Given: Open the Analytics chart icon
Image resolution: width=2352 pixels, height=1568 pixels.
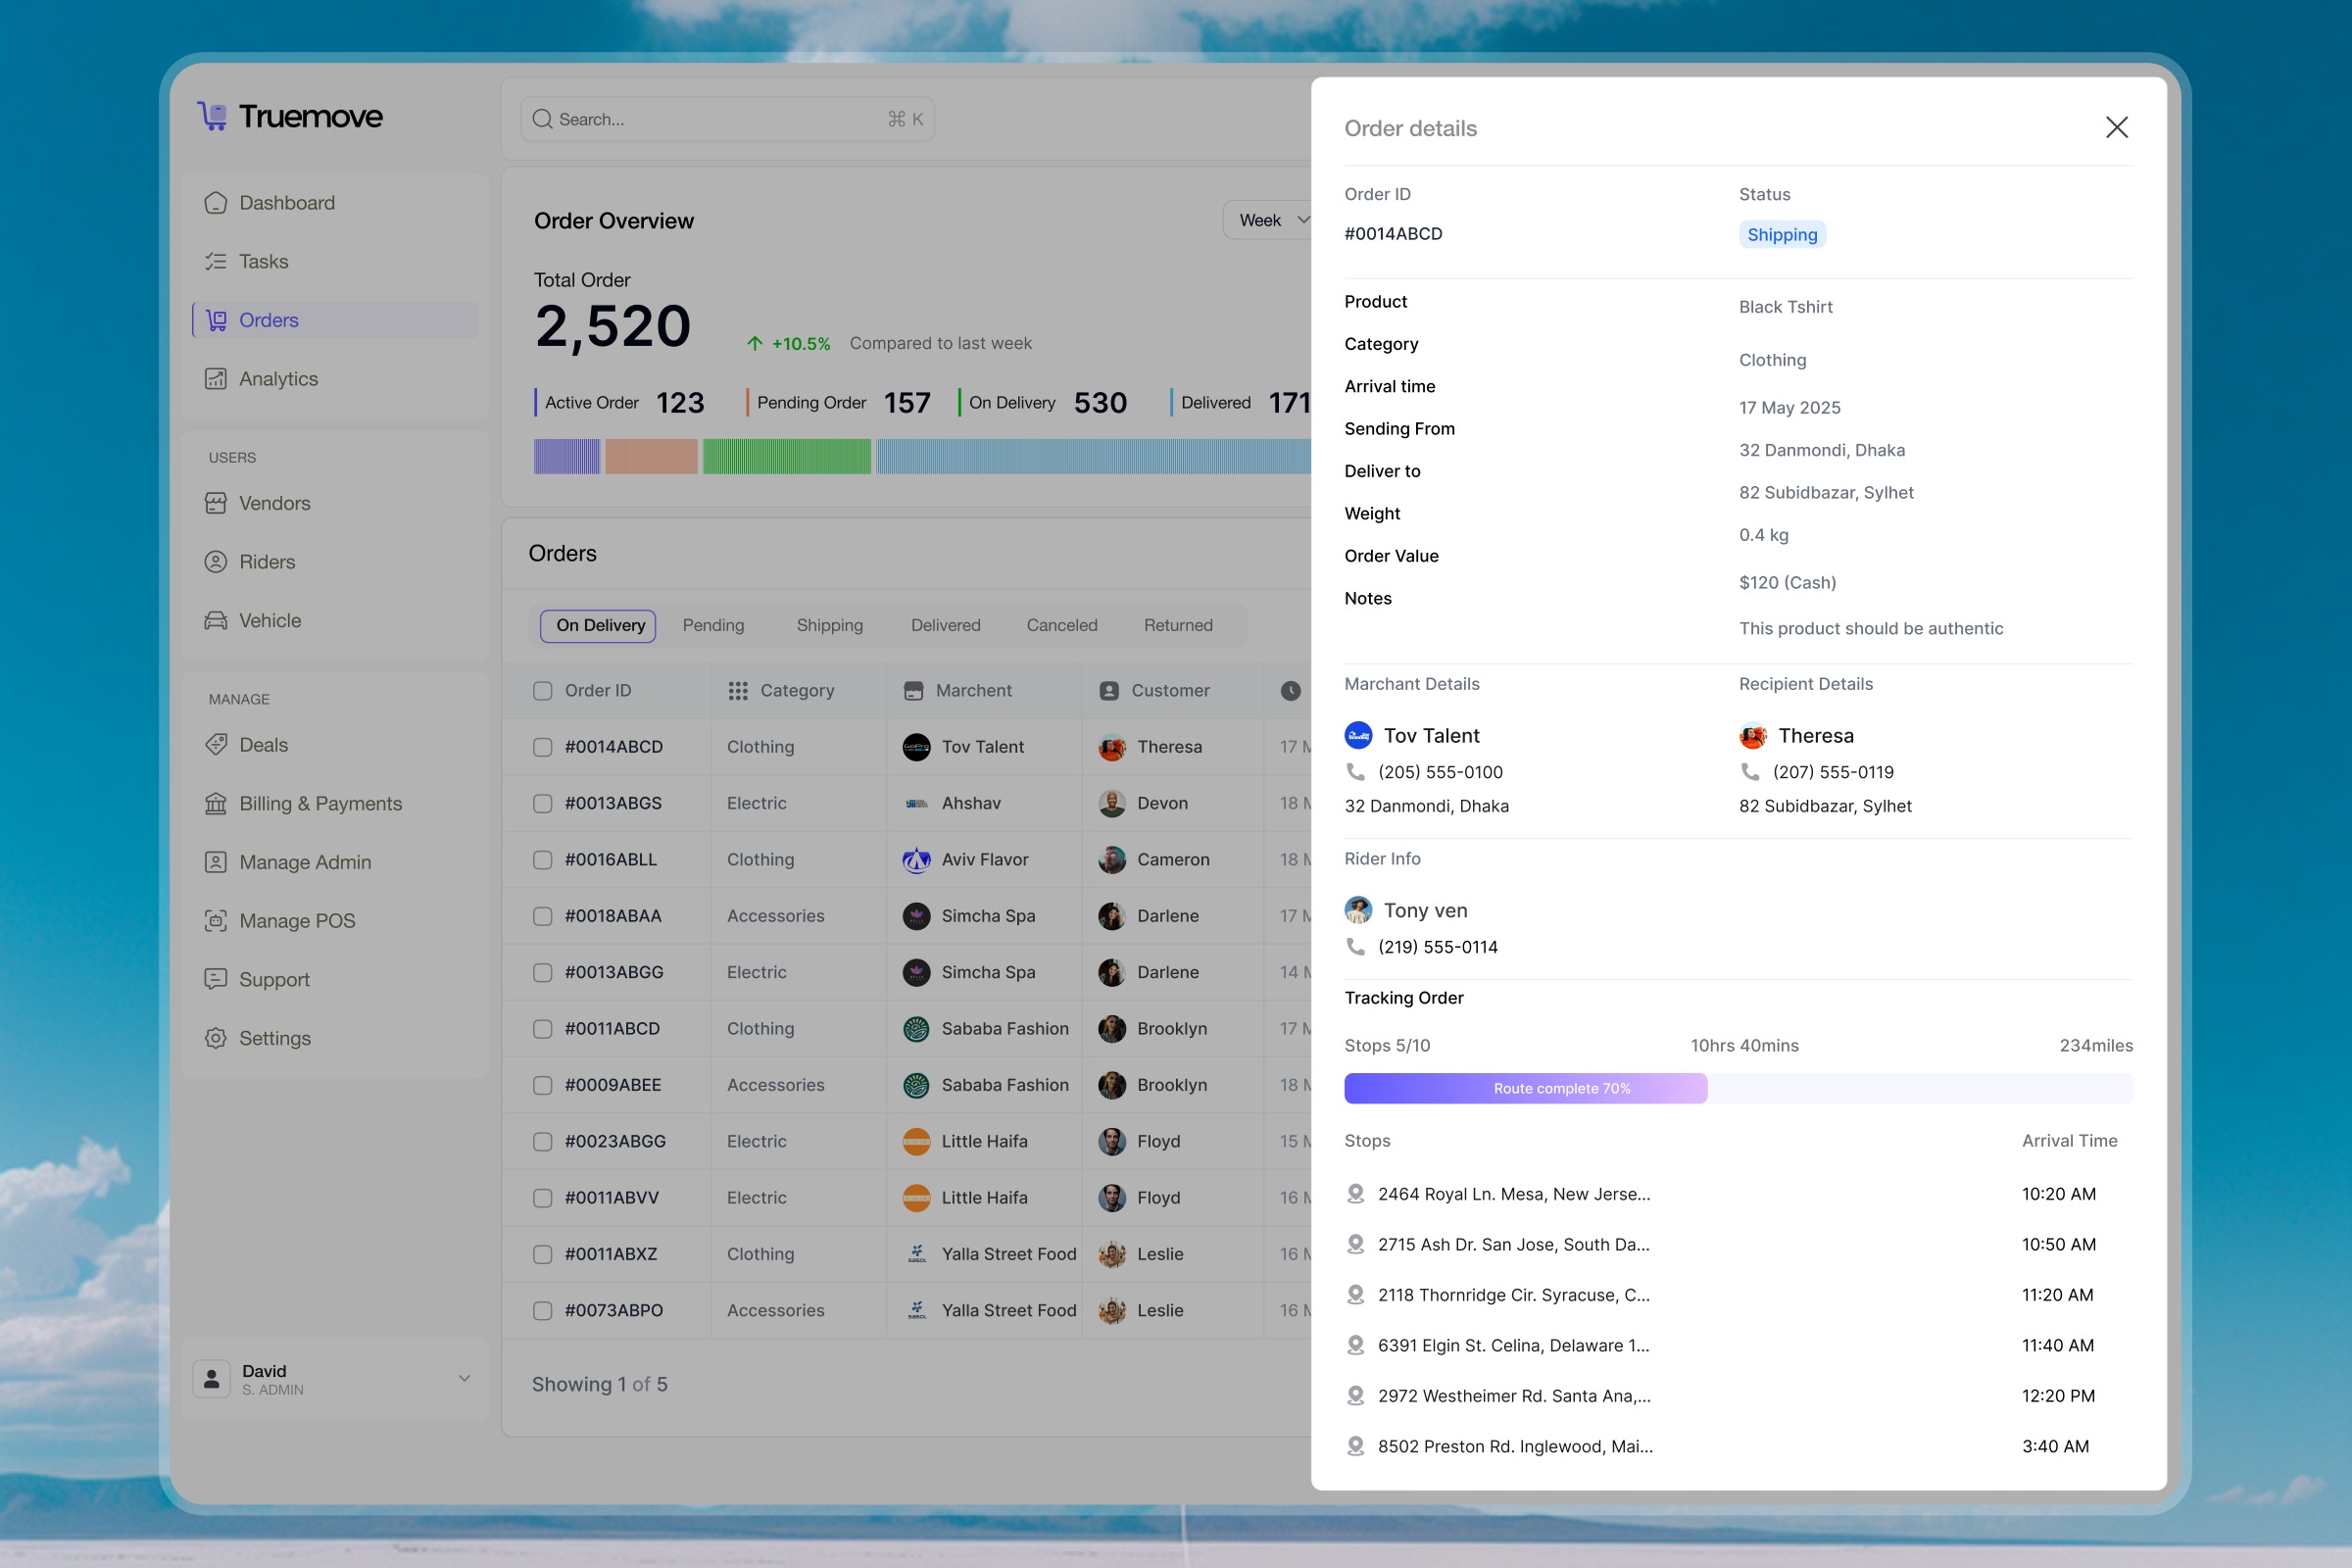Looking at the screenshot, I should (215, 379).
